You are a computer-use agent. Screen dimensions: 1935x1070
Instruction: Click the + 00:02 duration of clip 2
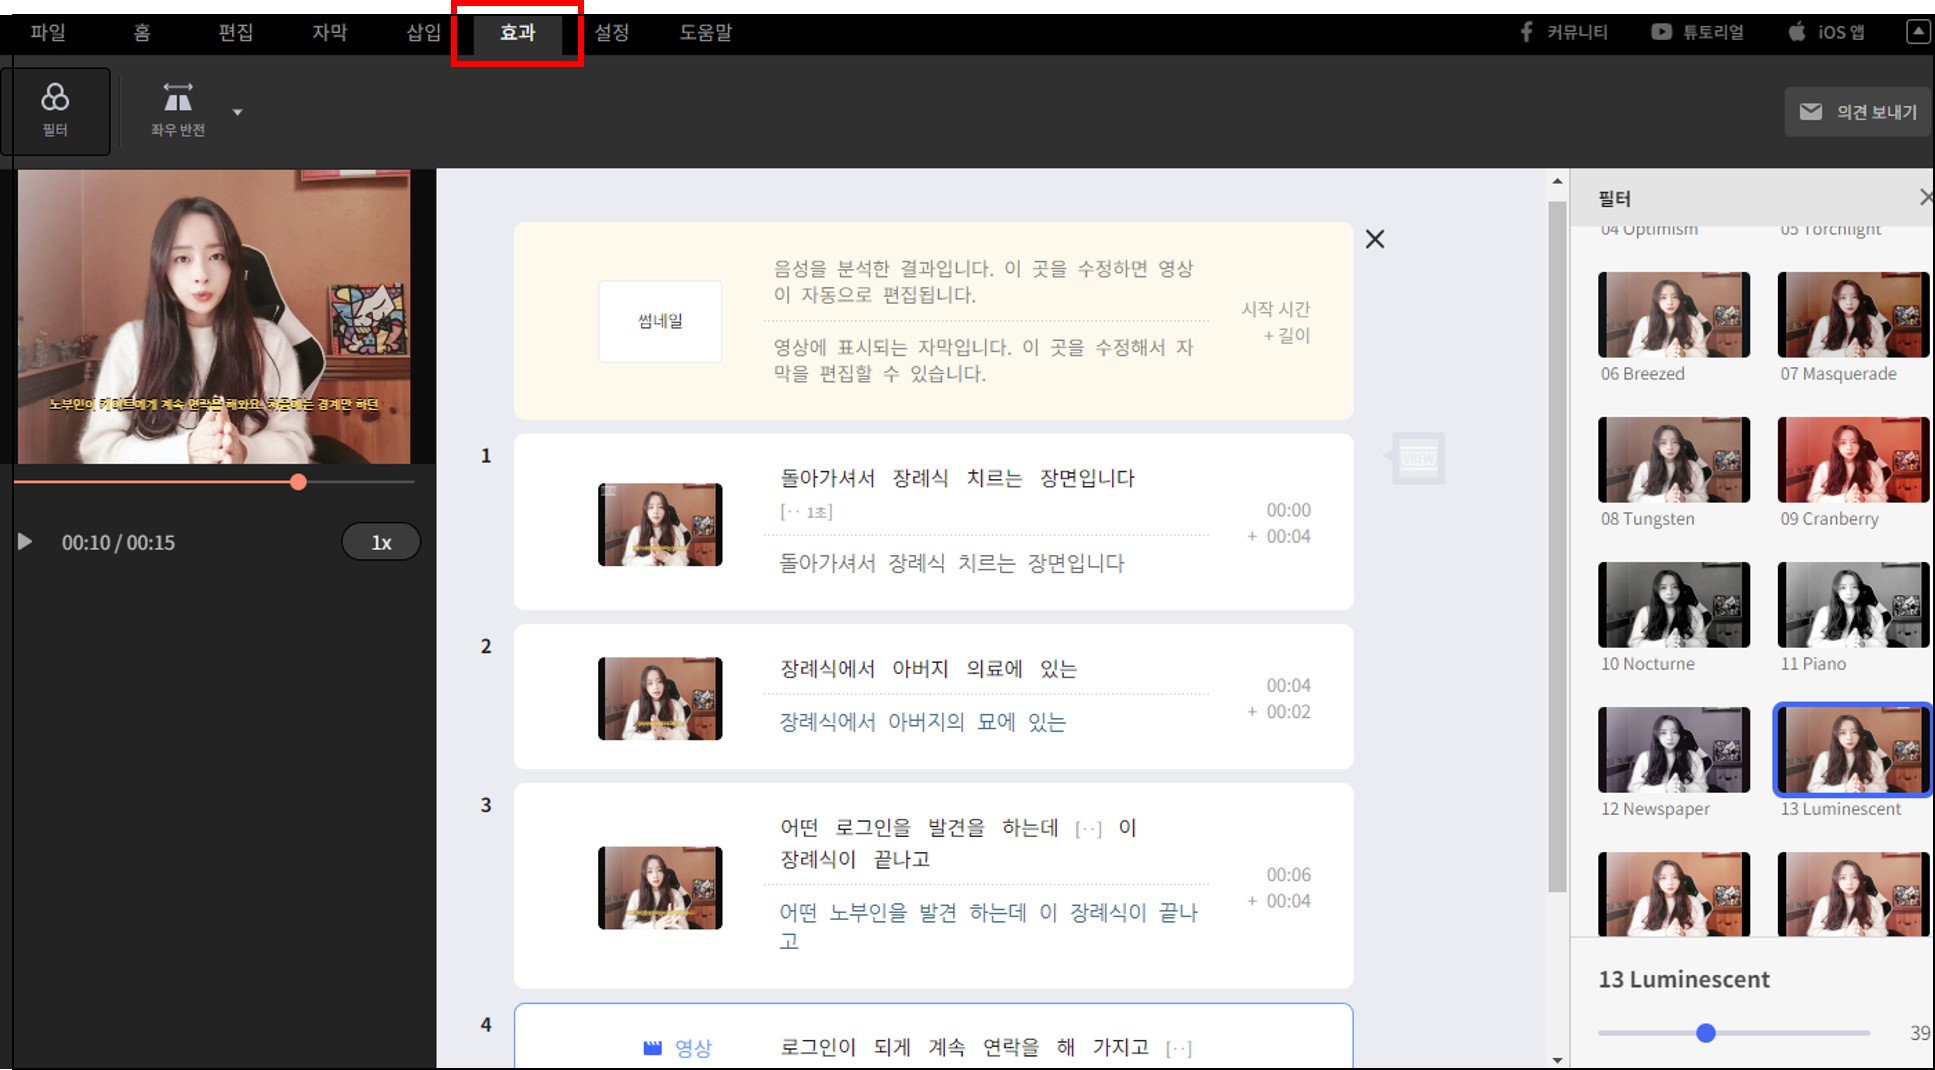1279,712
